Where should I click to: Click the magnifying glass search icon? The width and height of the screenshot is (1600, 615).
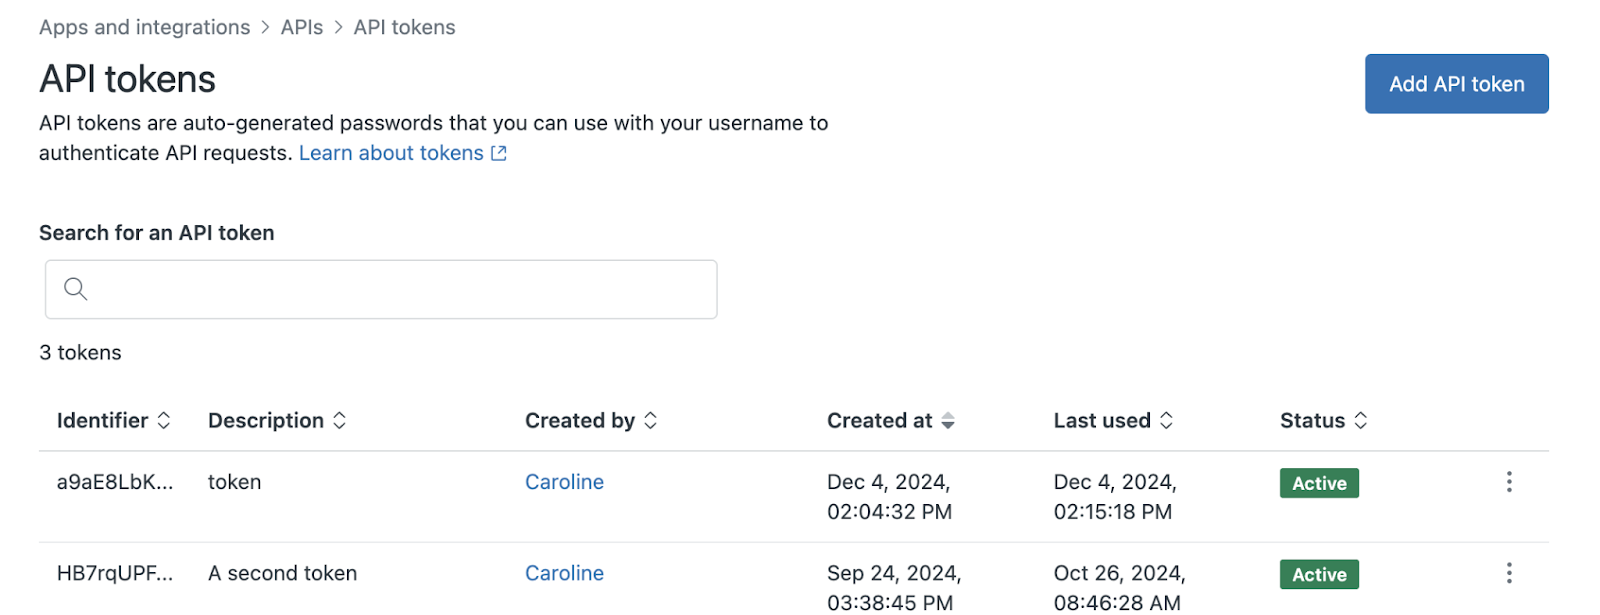click(x=76, y=290)
